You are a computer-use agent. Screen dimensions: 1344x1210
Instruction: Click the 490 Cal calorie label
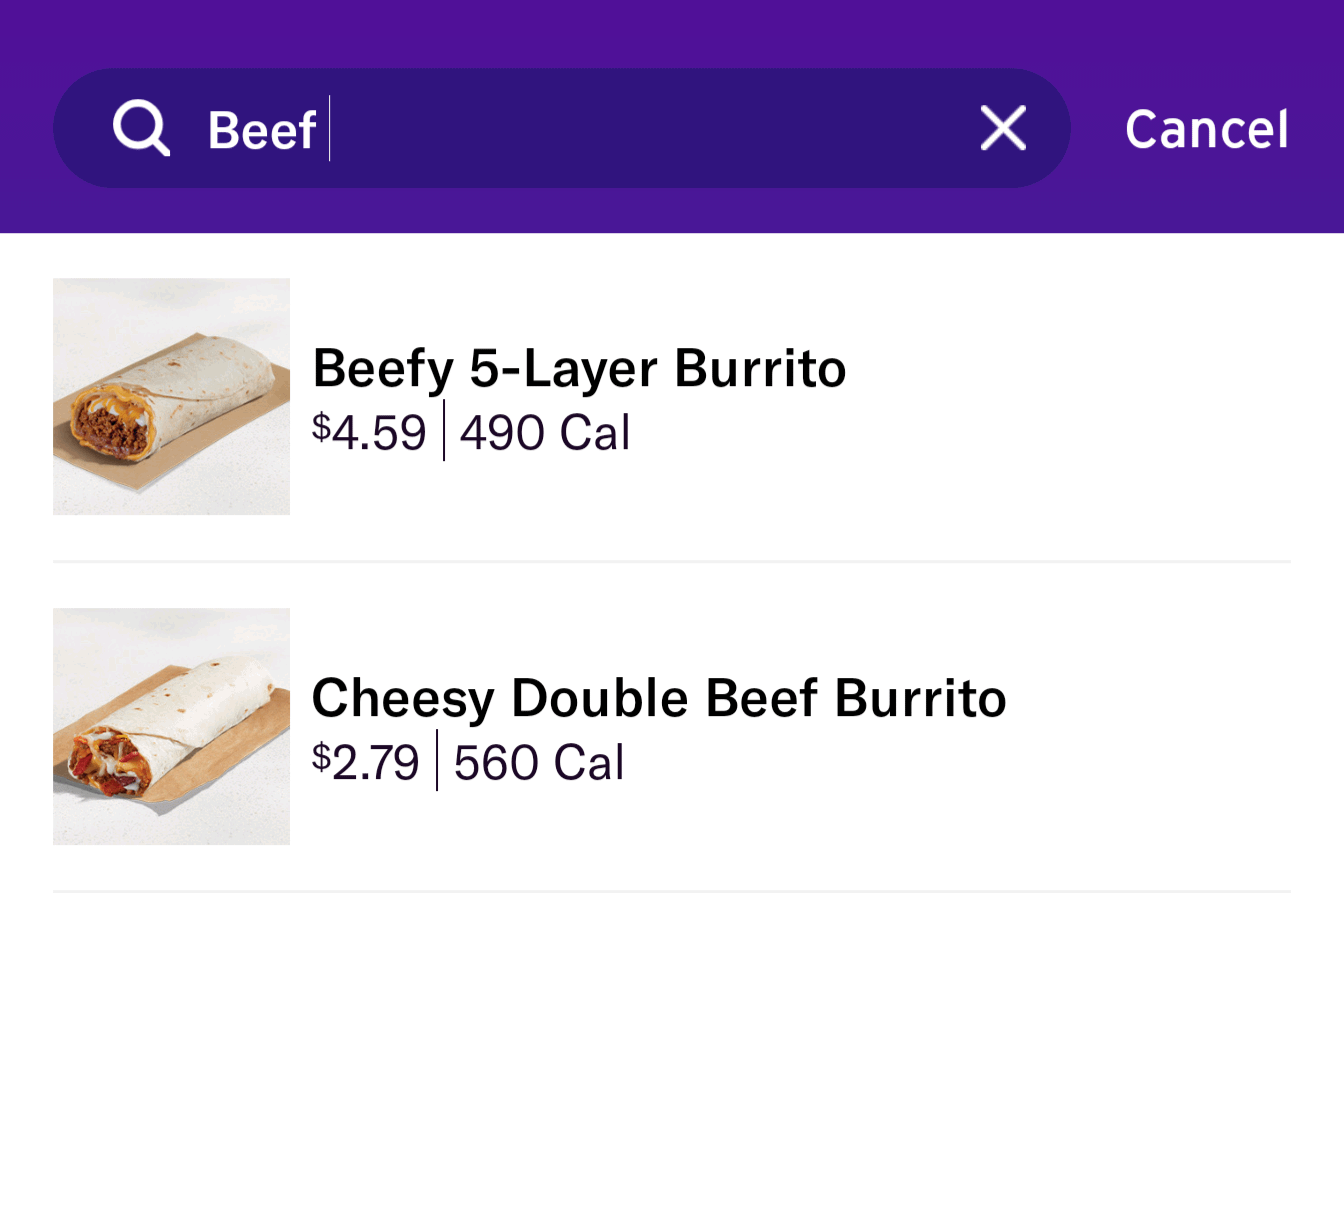coord(545,432)
